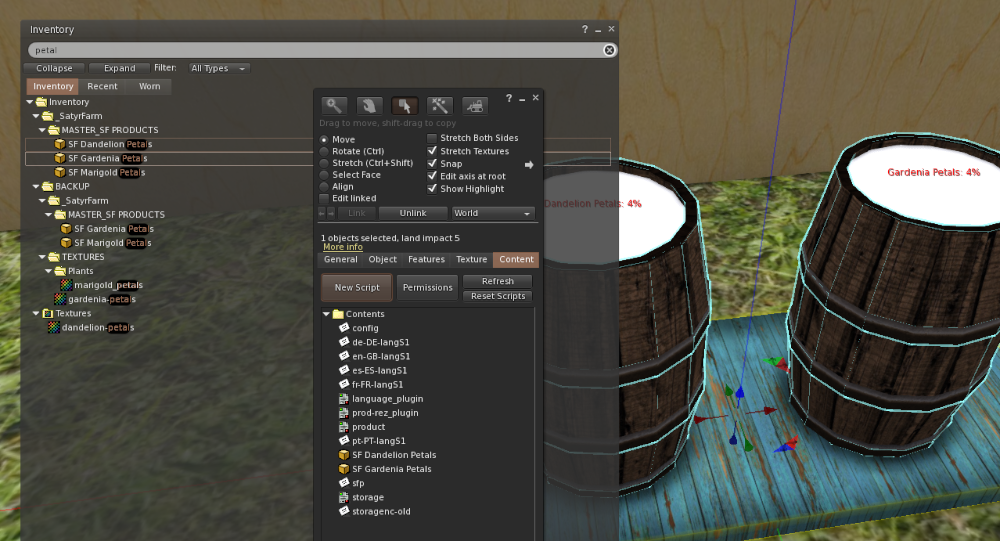Select the Create (magic wand) tool

point(440,105)
